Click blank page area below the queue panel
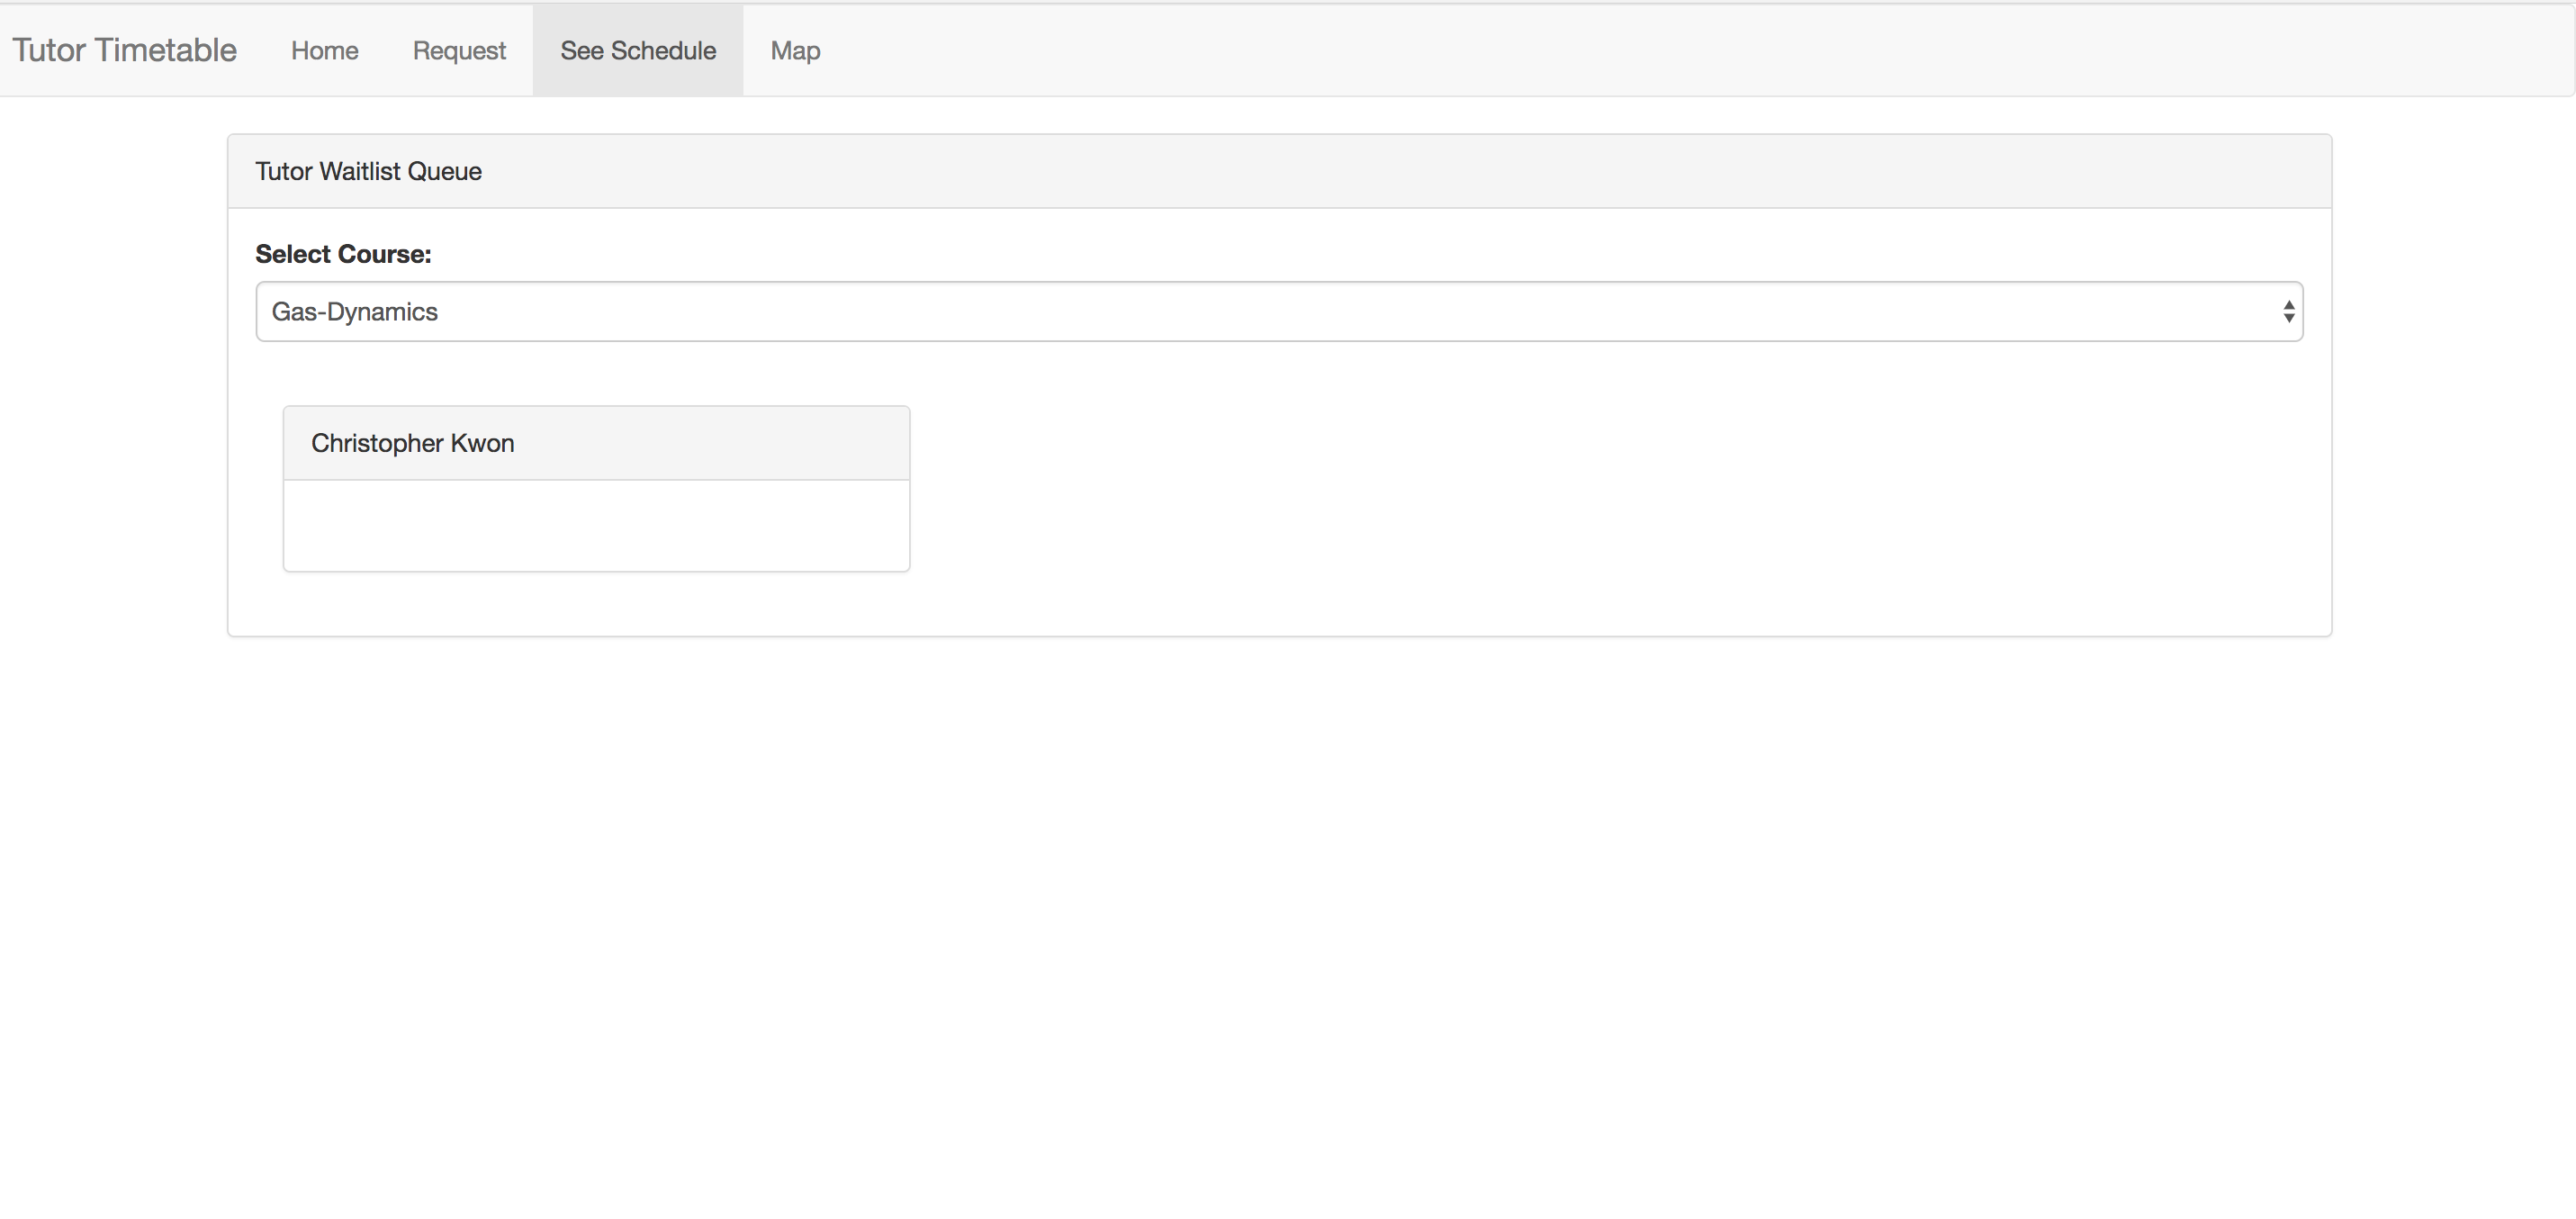This screenshot has height=1219, width=2576. pyautogui.click(x=1280, y=900)
